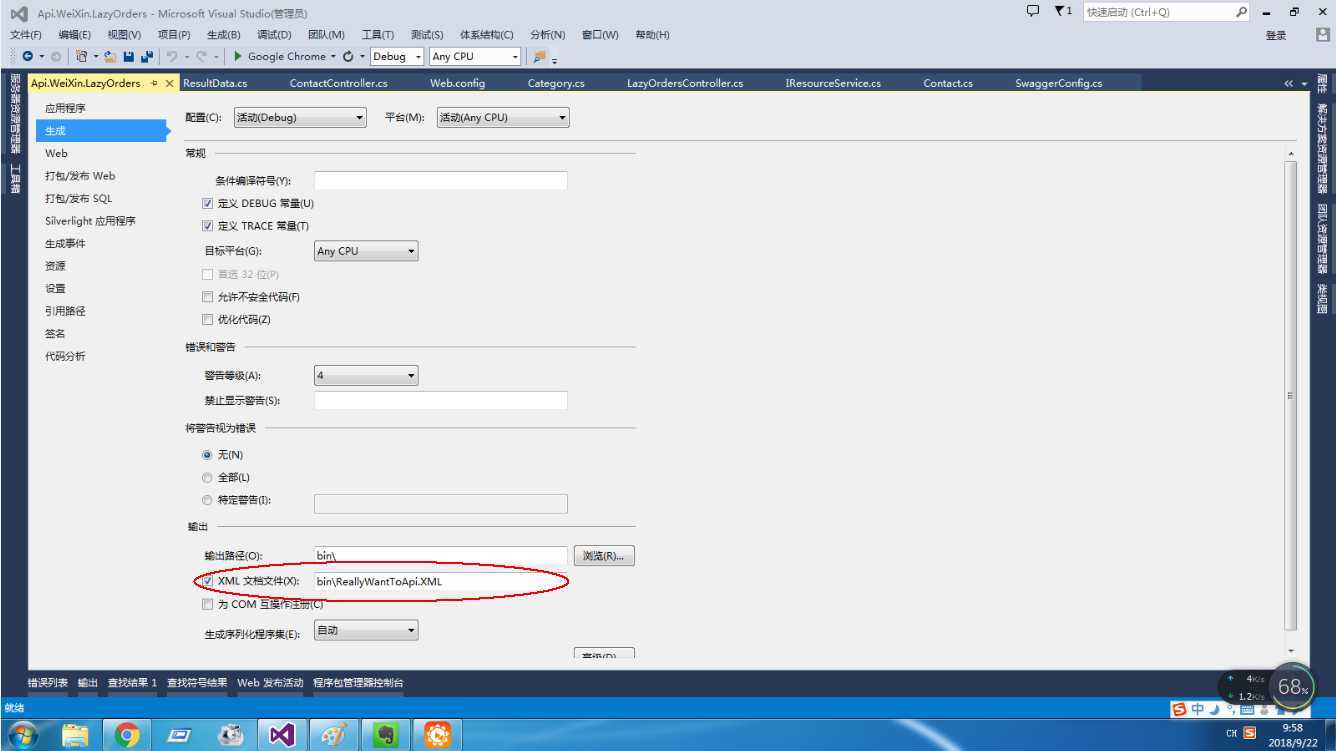1336x751 pixels.
Task: Expand the document tab overflow dropdown
Action: (1304, 84)
